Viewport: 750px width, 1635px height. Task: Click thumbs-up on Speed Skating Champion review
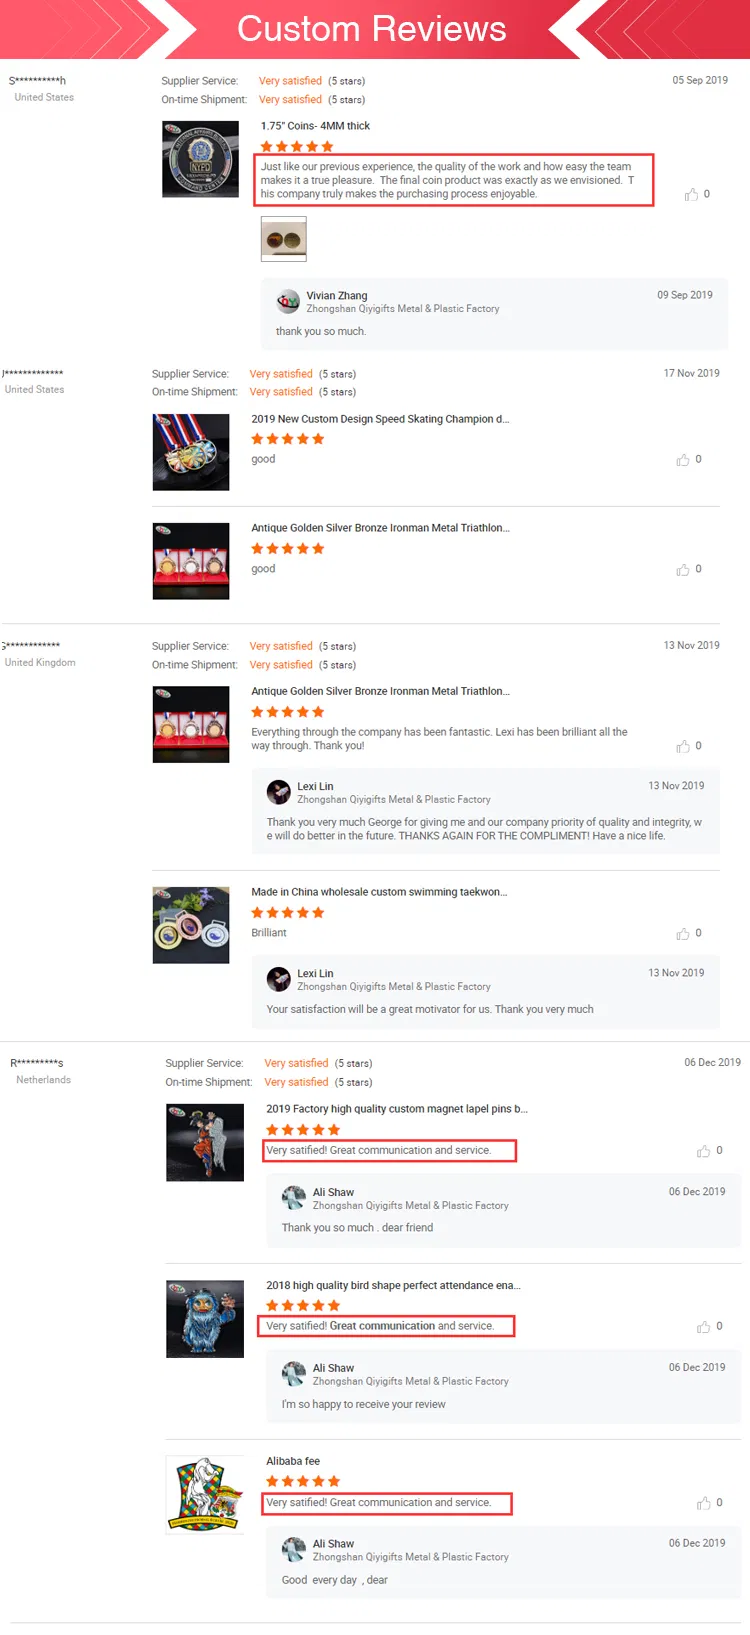683,460
